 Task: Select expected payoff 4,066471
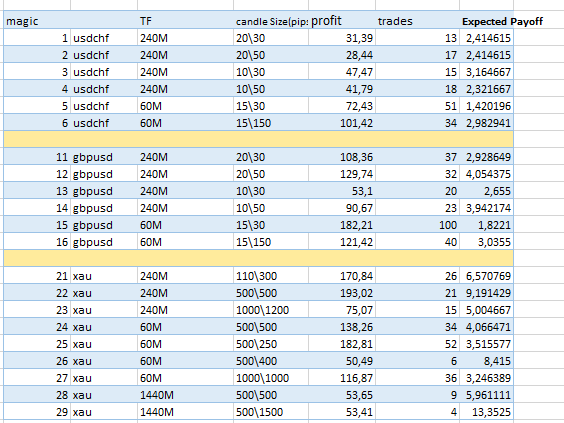[x=486, y=327]
